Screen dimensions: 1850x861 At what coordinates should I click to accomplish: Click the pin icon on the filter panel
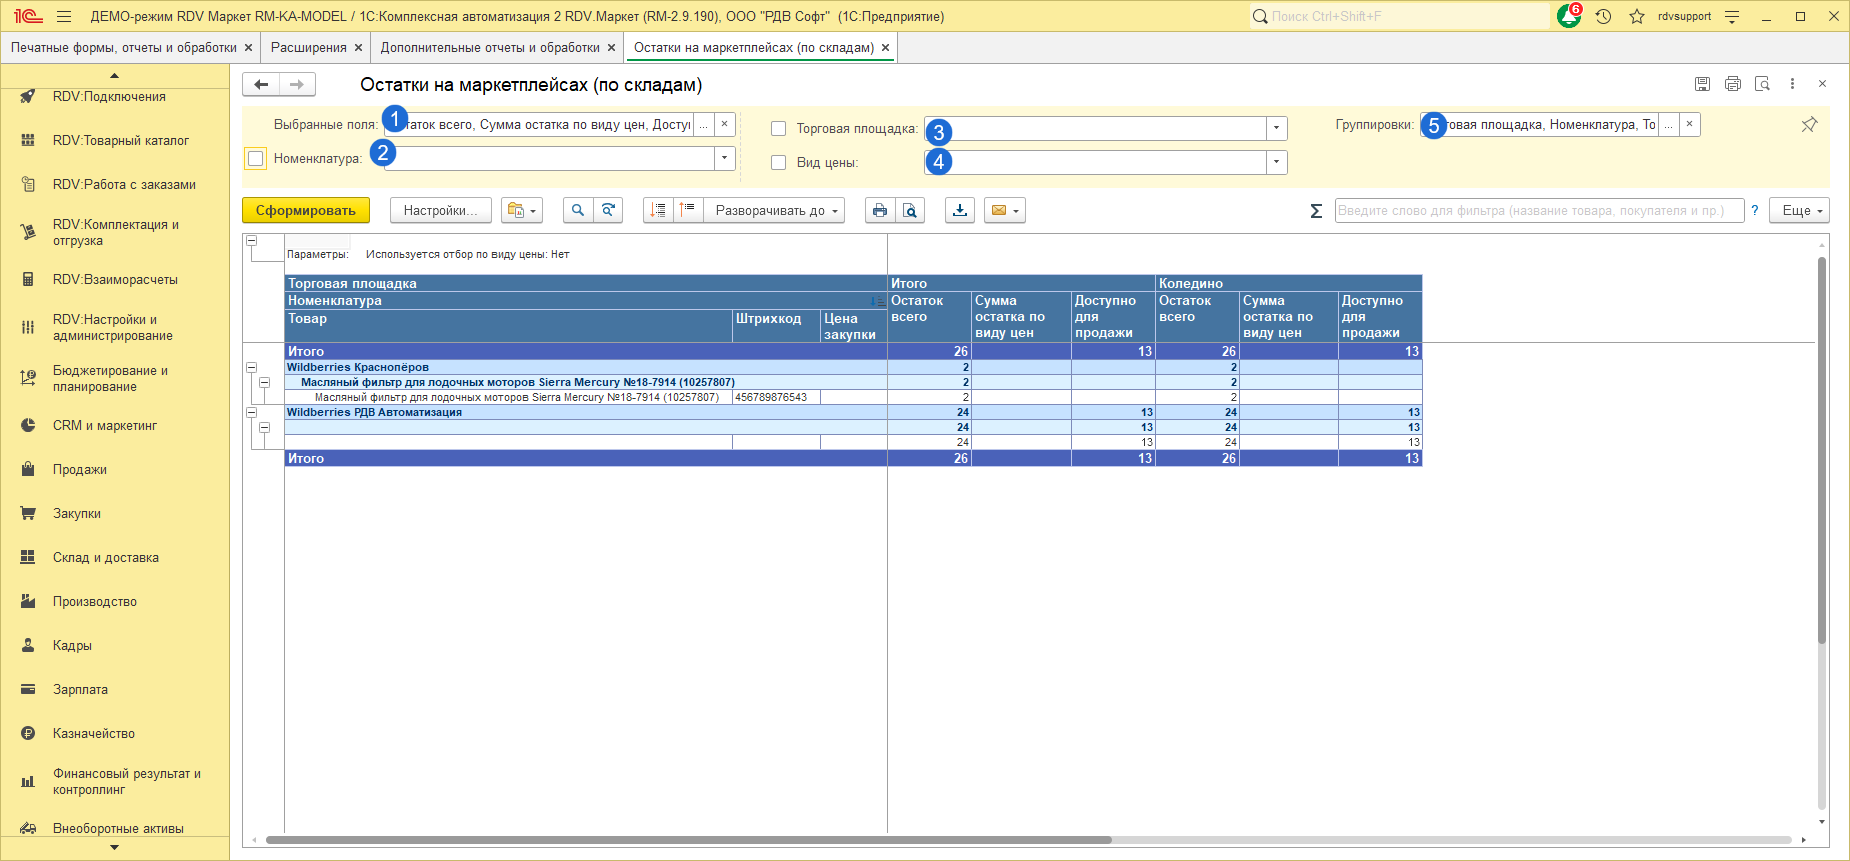pyautogui.click(x=1809, y=125)
